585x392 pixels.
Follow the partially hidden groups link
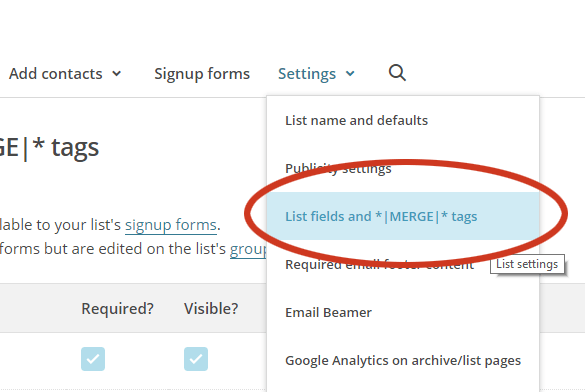click(248, 249)
